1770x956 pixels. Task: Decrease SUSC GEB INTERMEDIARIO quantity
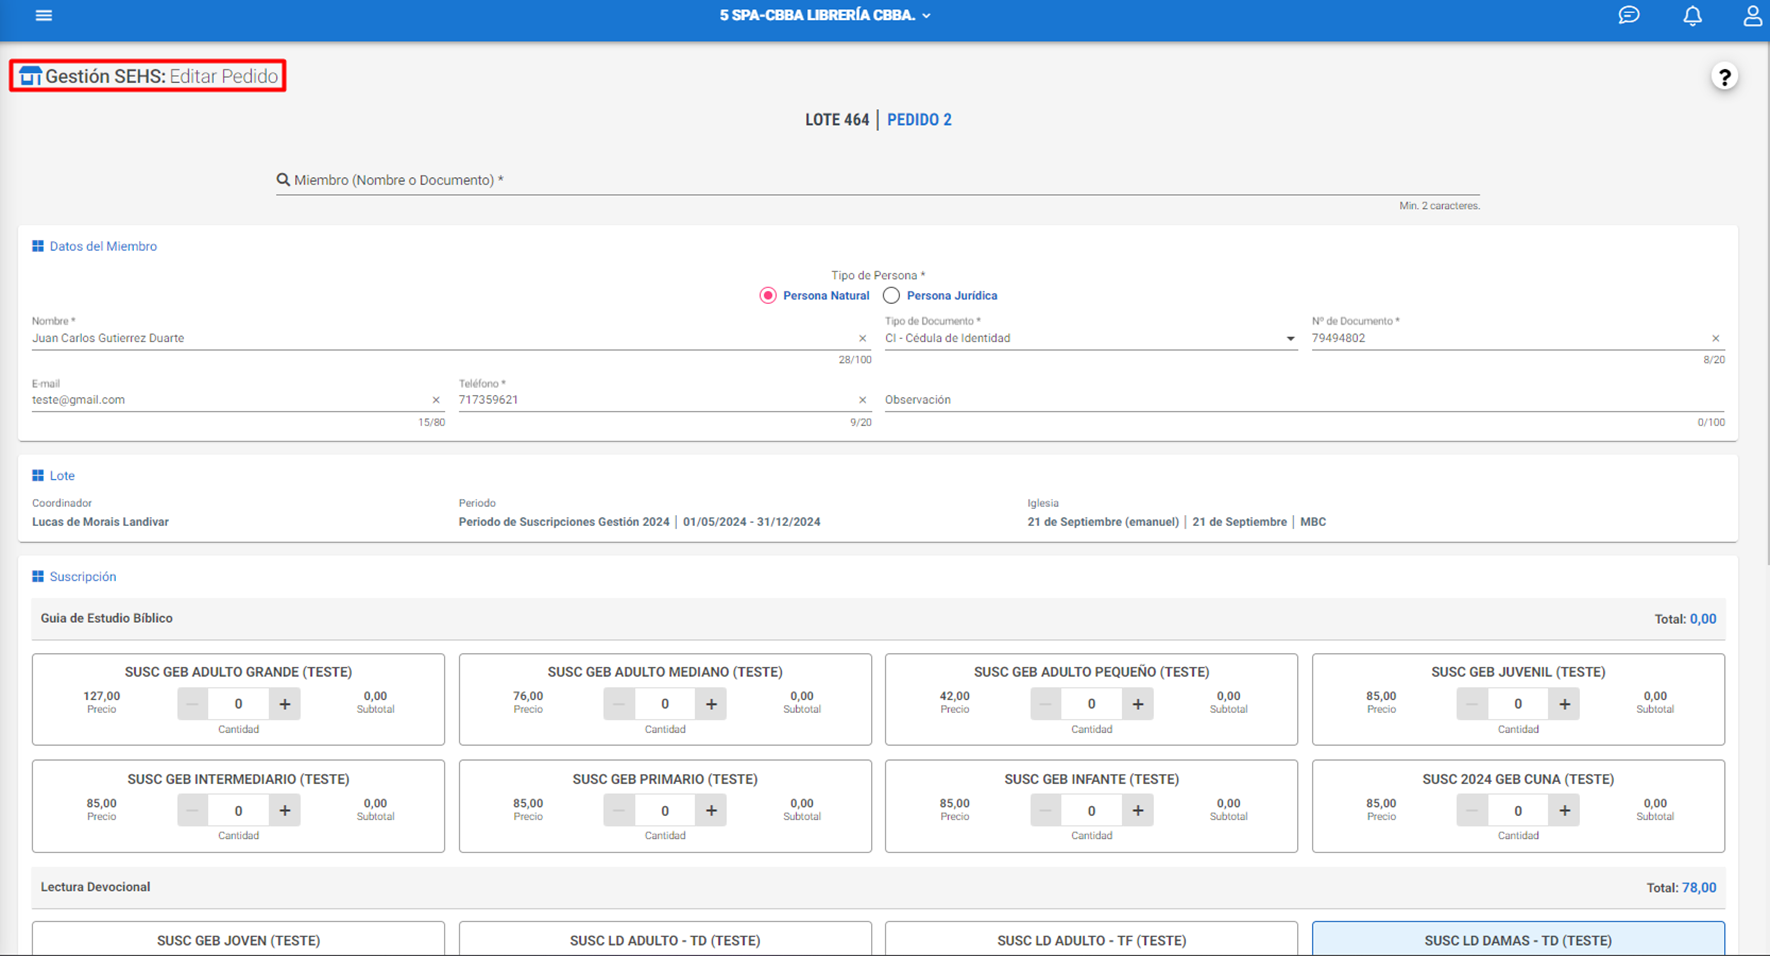(x=192, y=810)
